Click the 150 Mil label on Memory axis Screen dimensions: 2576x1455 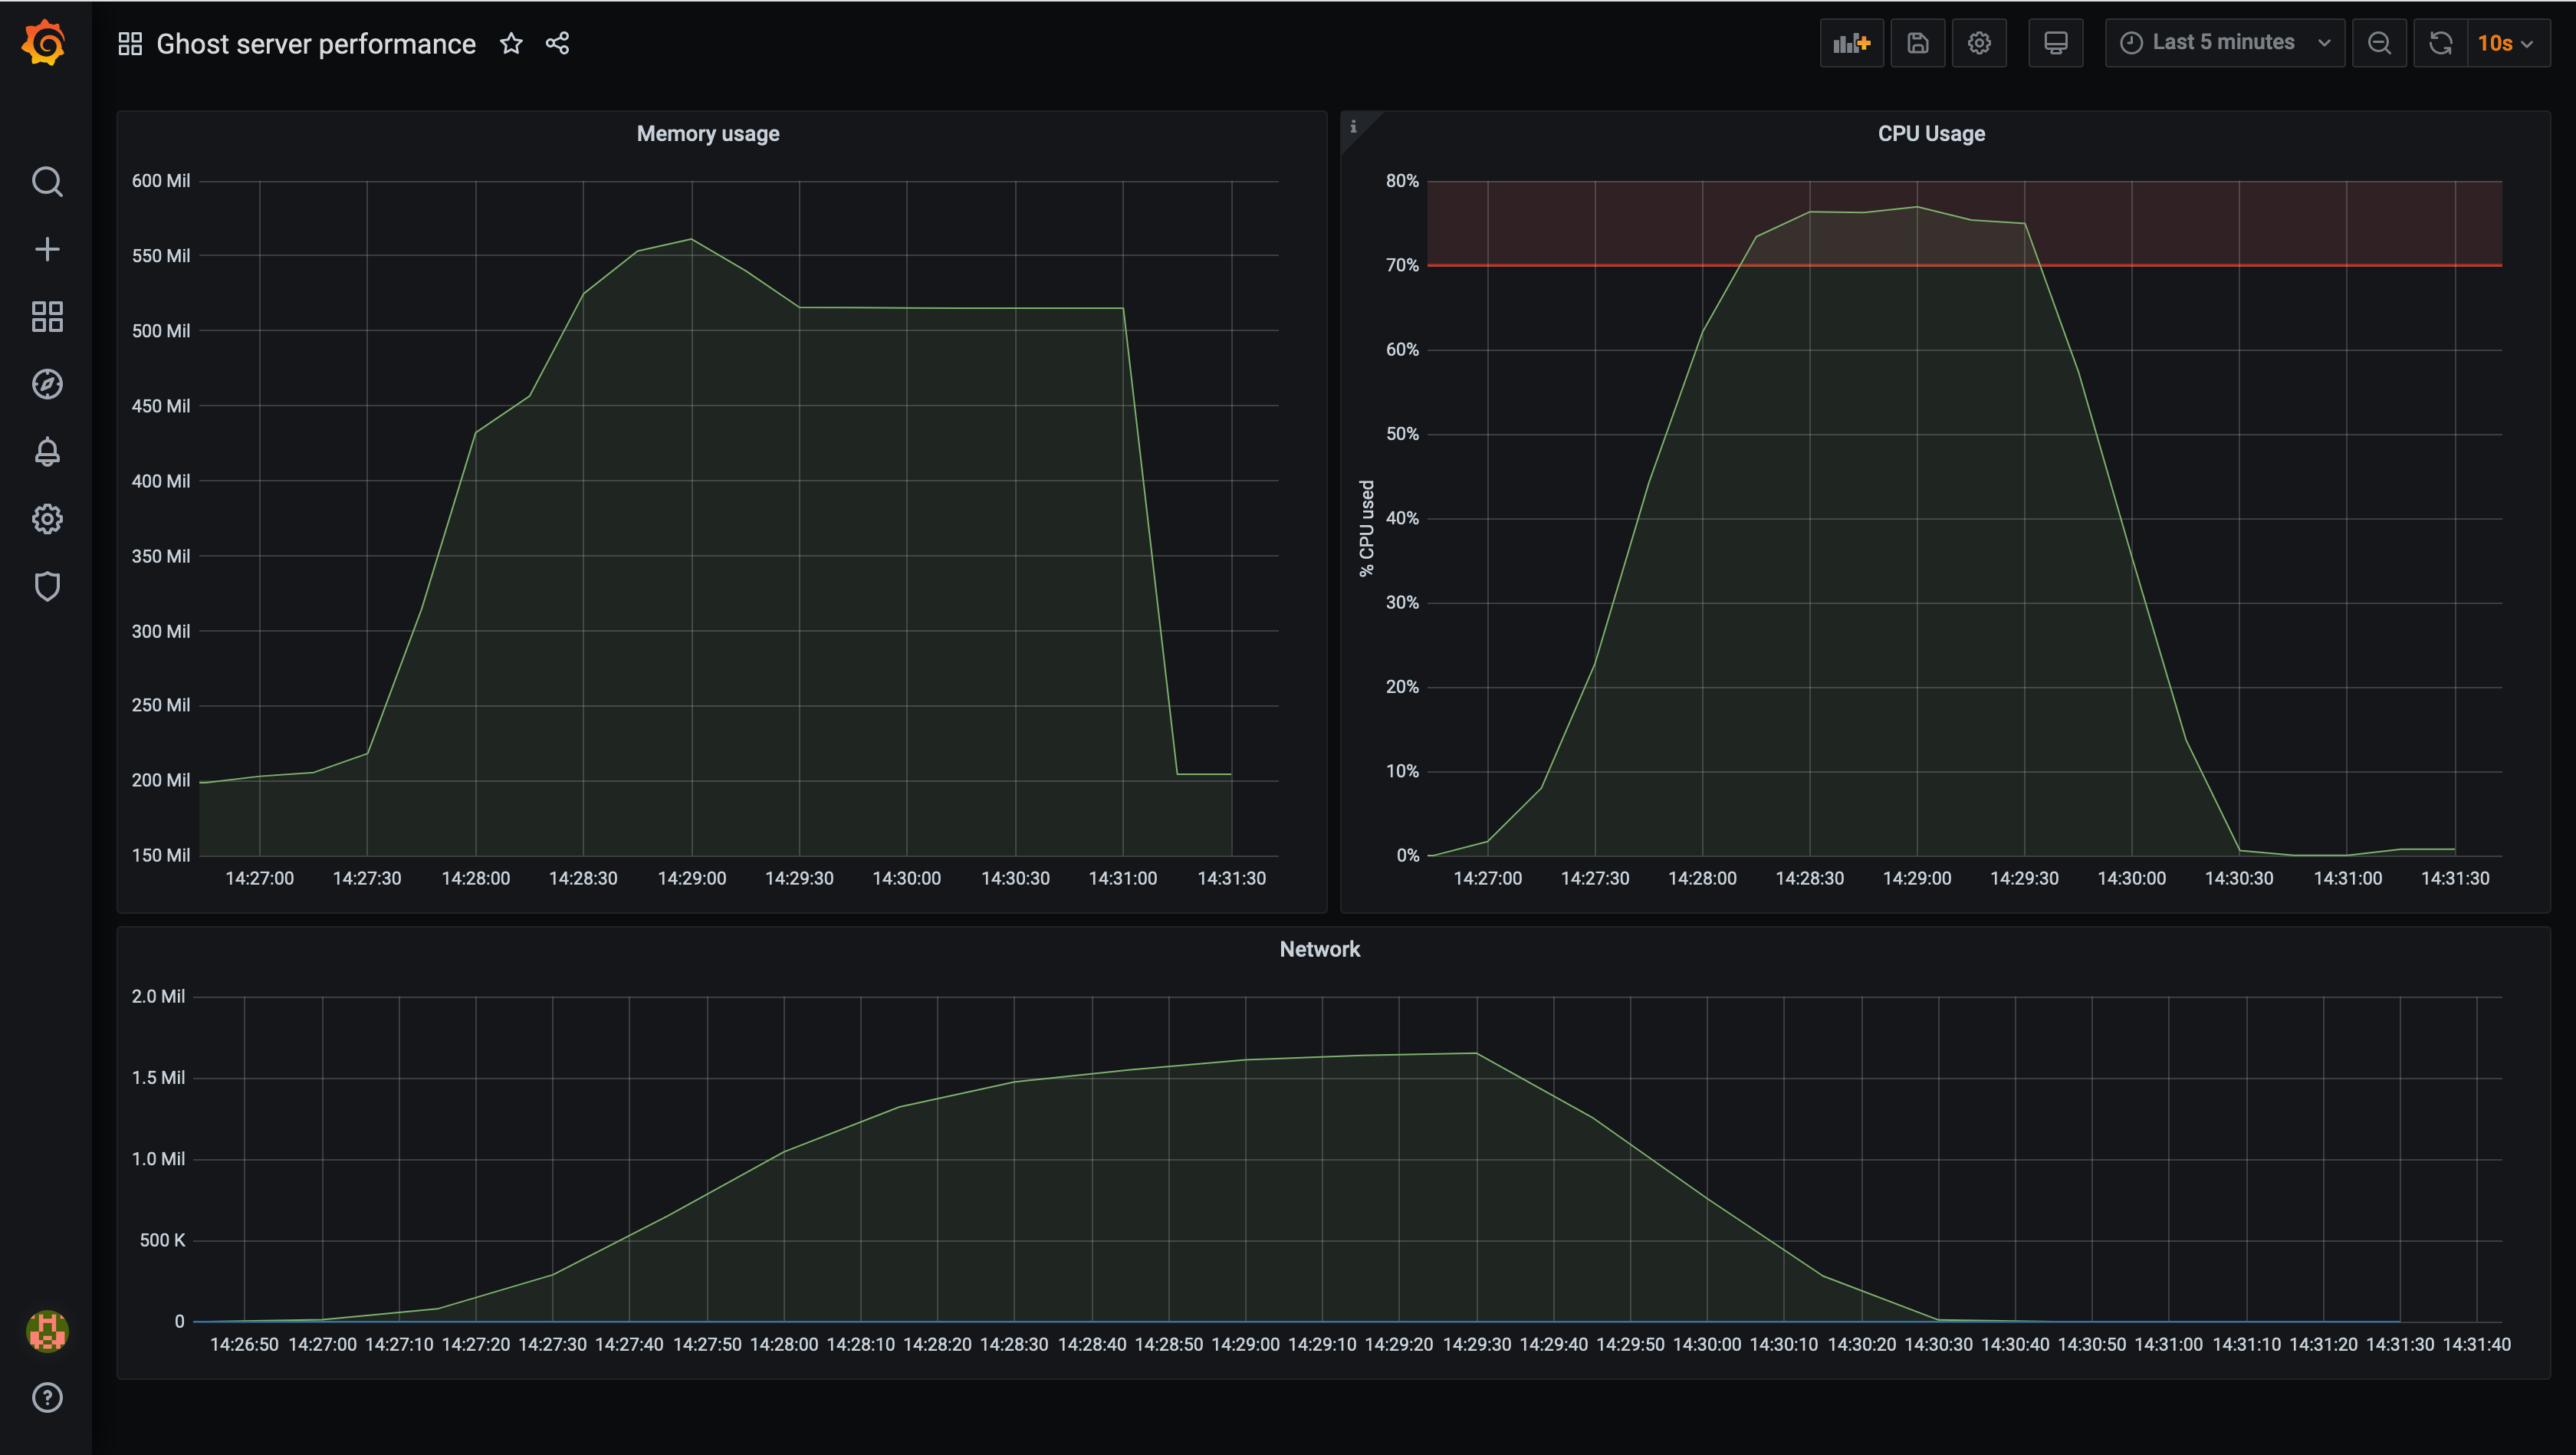click(161, 855)
